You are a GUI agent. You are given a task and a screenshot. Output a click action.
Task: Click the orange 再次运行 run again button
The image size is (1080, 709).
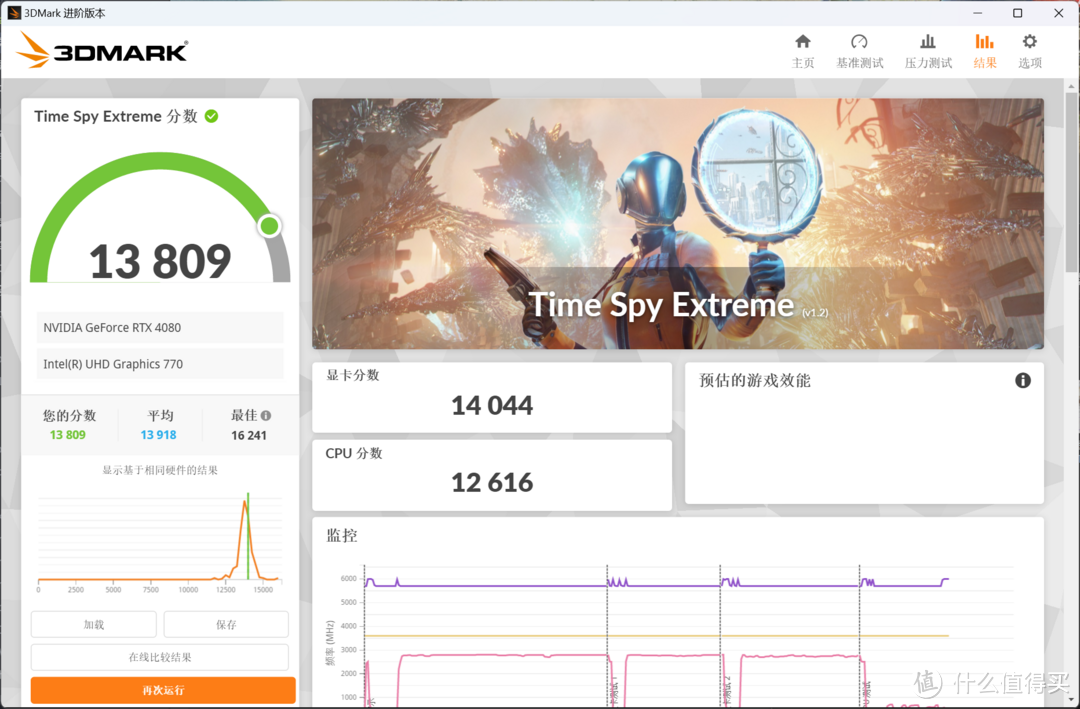(163, 690)
